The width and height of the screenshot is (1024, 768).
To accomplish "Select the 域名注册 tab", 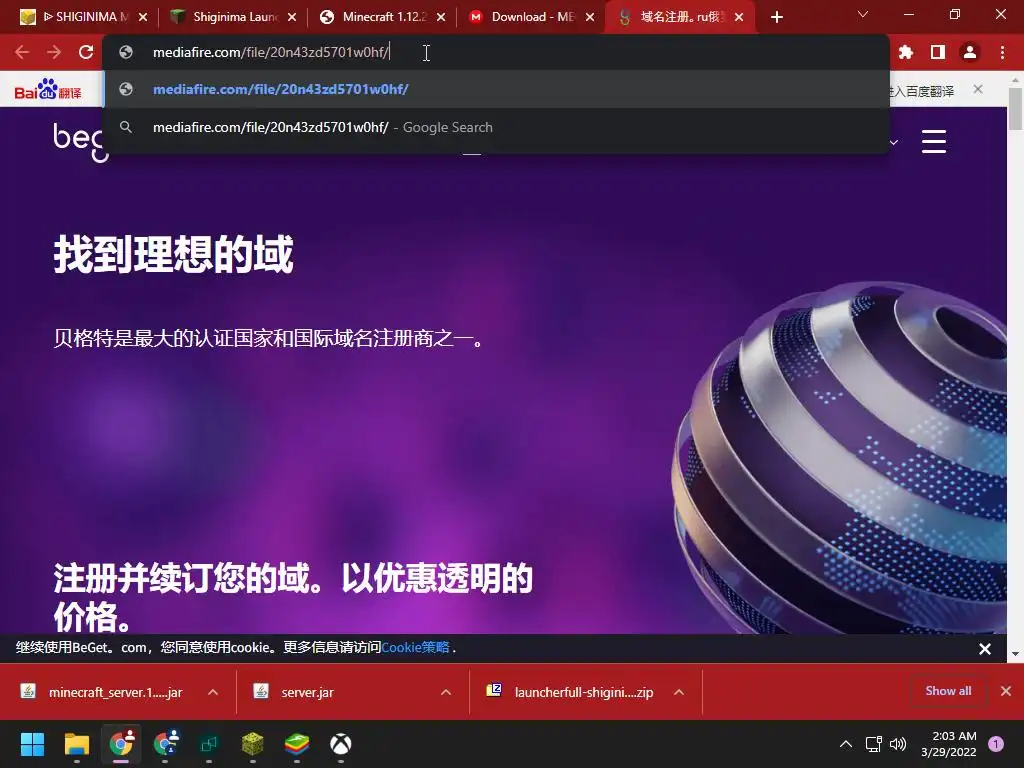I will point(680,17).
